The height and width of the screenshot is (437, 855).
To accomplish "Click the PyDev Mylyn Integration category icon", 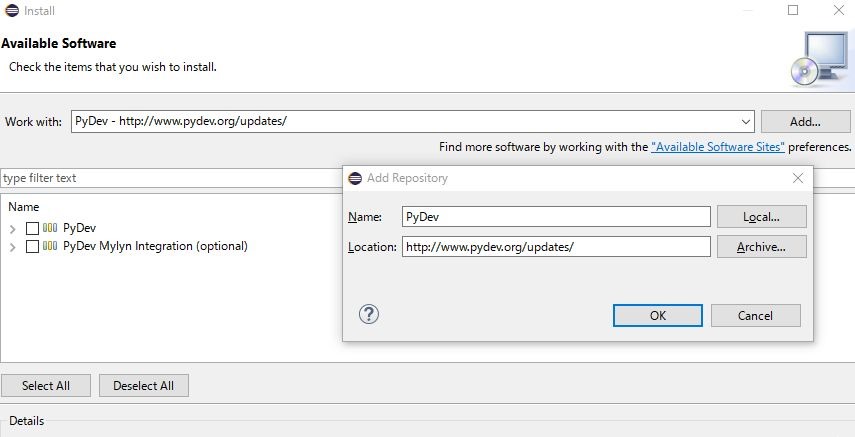I will [x=50, y=246].
